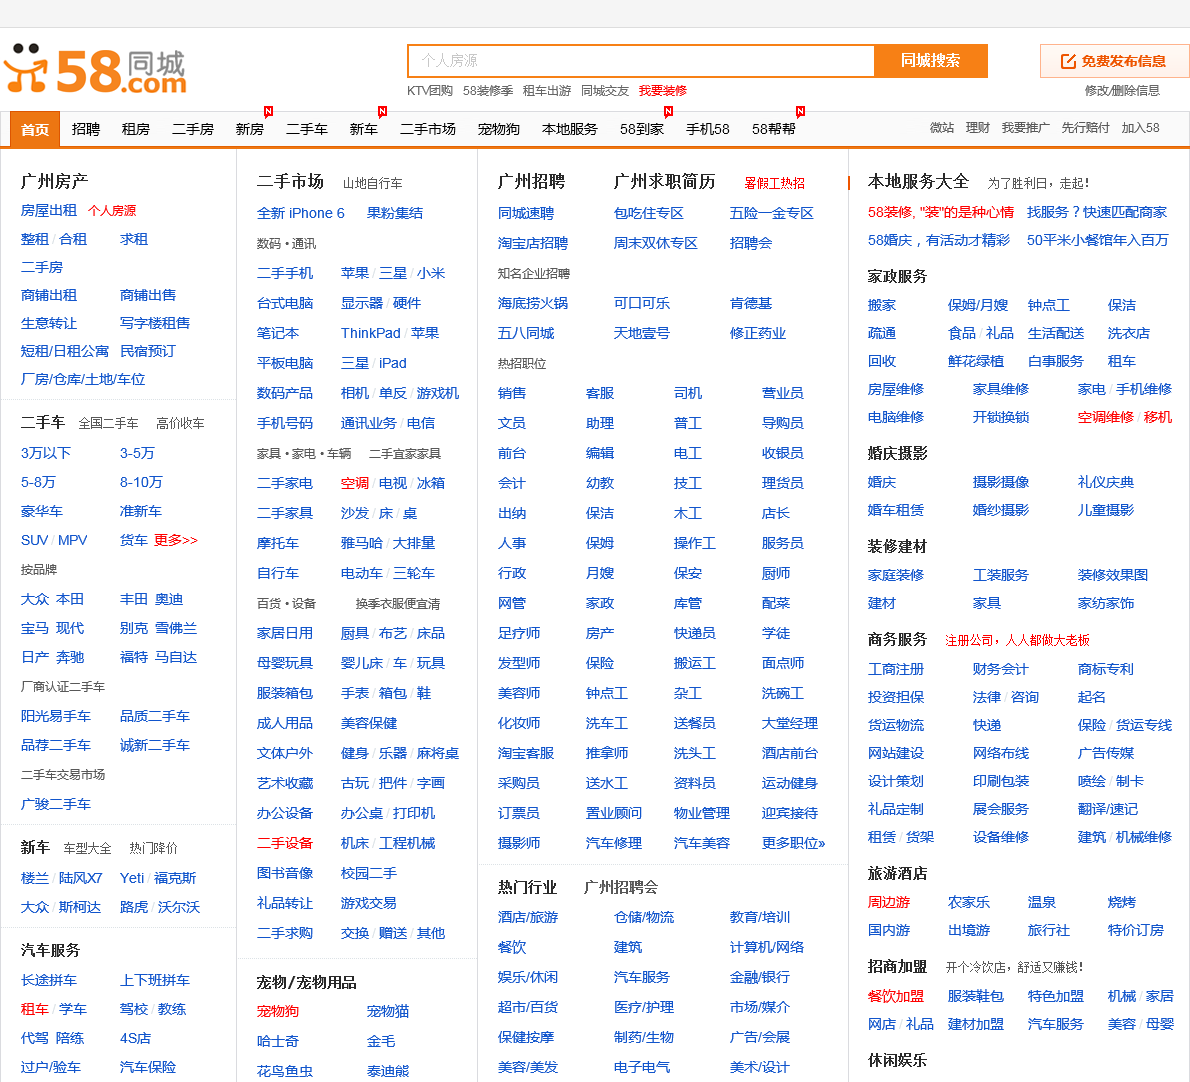Select the ThinkPad link

(x=370, y=333)
